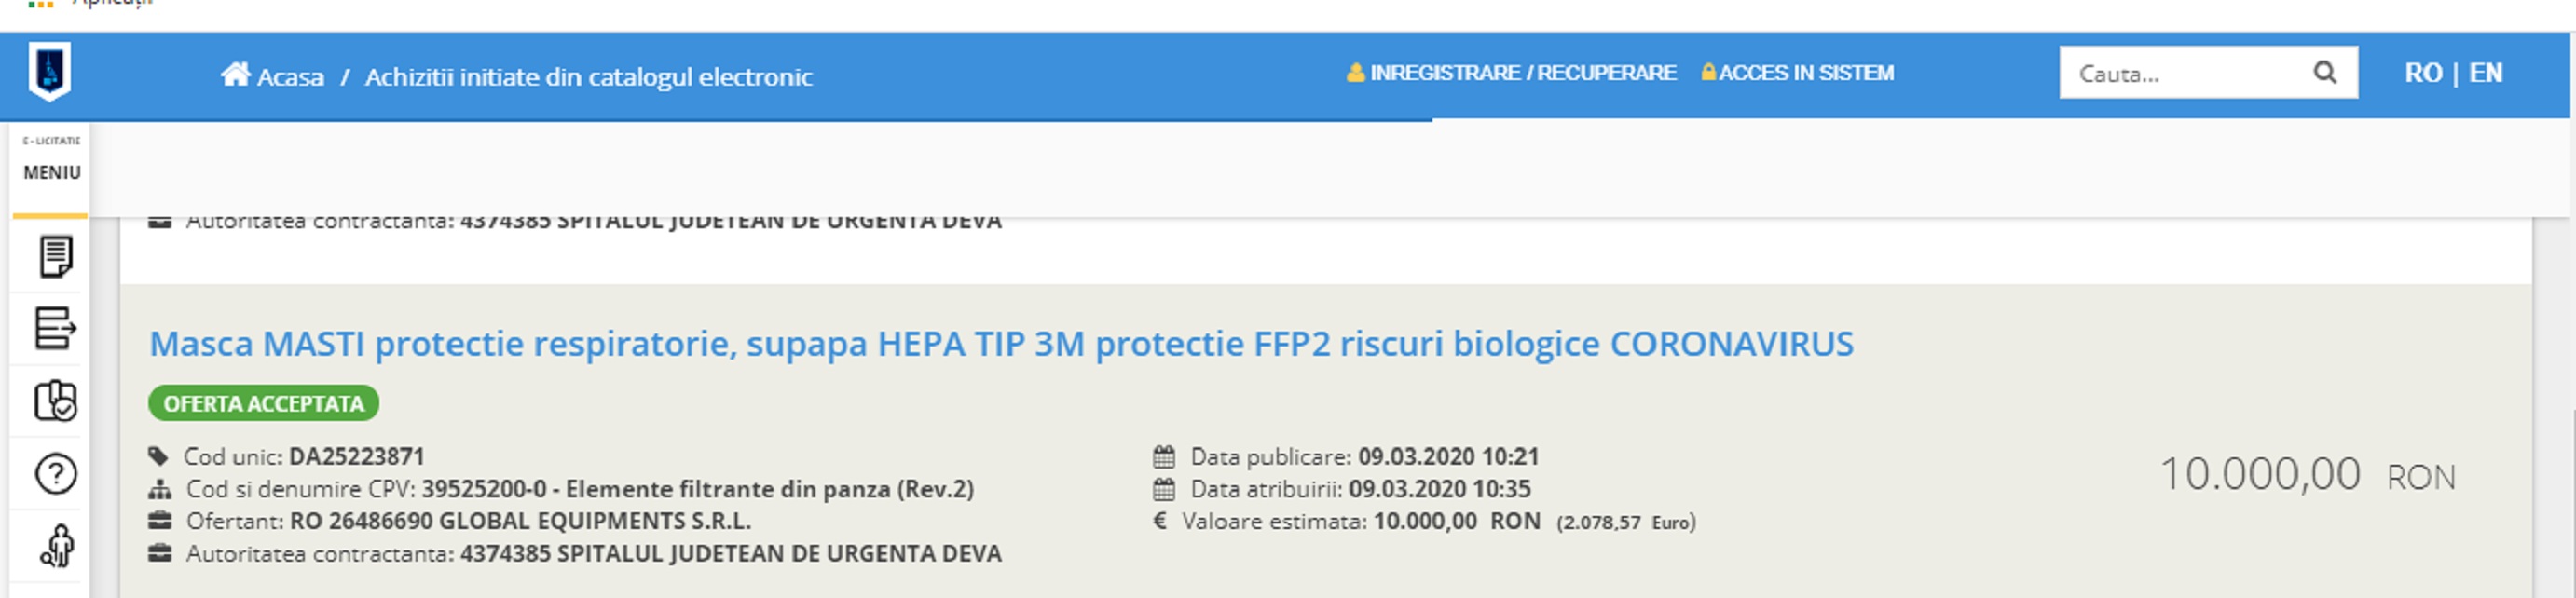2576x598 pixels.
Task: Click the OFERTA ACCEPTATA status badge
Action: click(263, 404)
